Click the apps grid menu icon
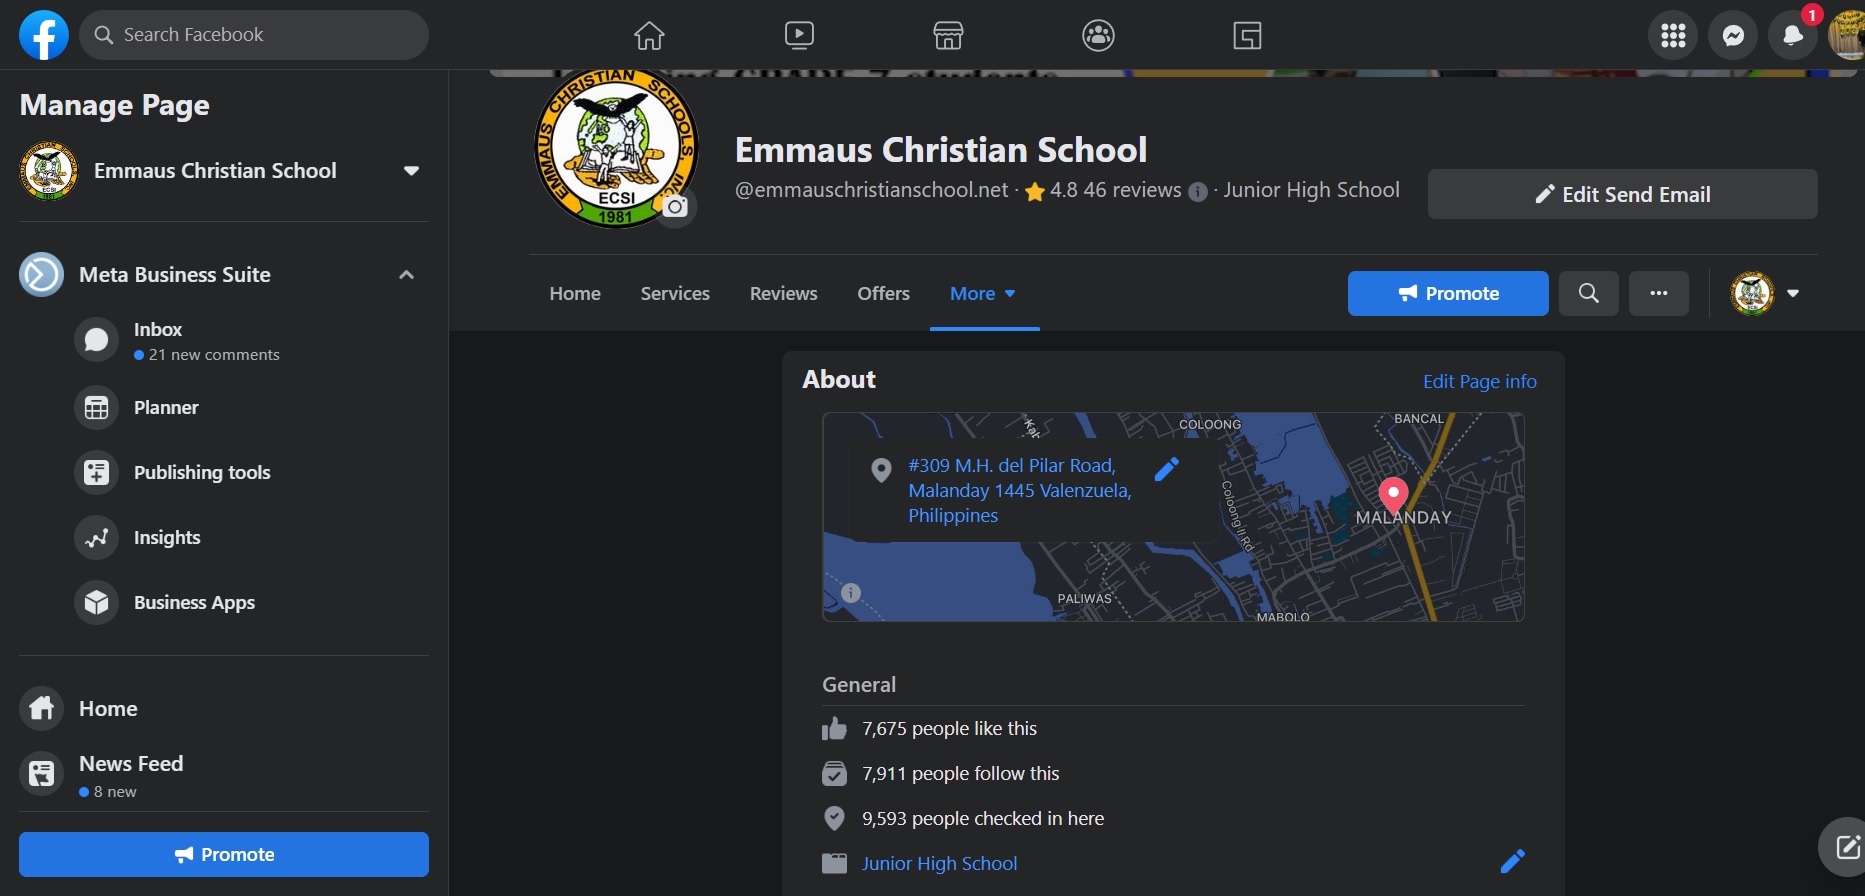The height and width of the screenshot is (896, 1865). click(x=1673, y=36)
